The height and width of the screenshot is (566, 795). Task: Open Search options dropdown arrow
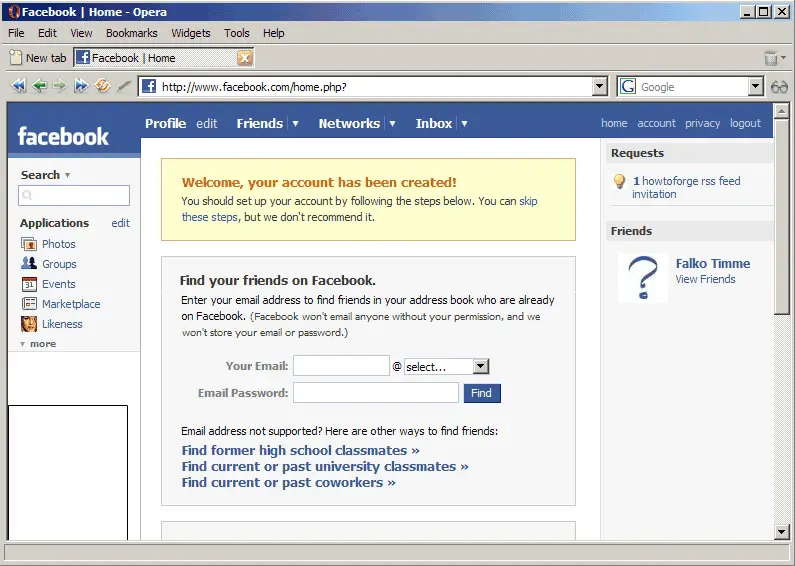click(67, 175)
